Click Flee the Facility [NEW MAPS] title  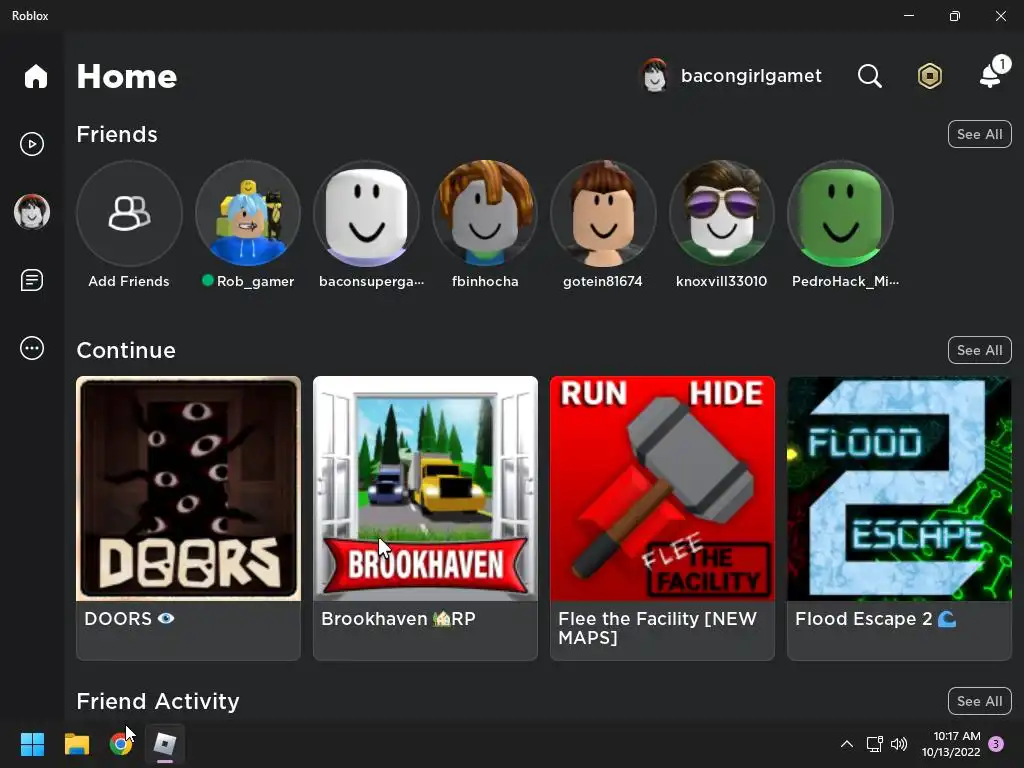[658, 628]
